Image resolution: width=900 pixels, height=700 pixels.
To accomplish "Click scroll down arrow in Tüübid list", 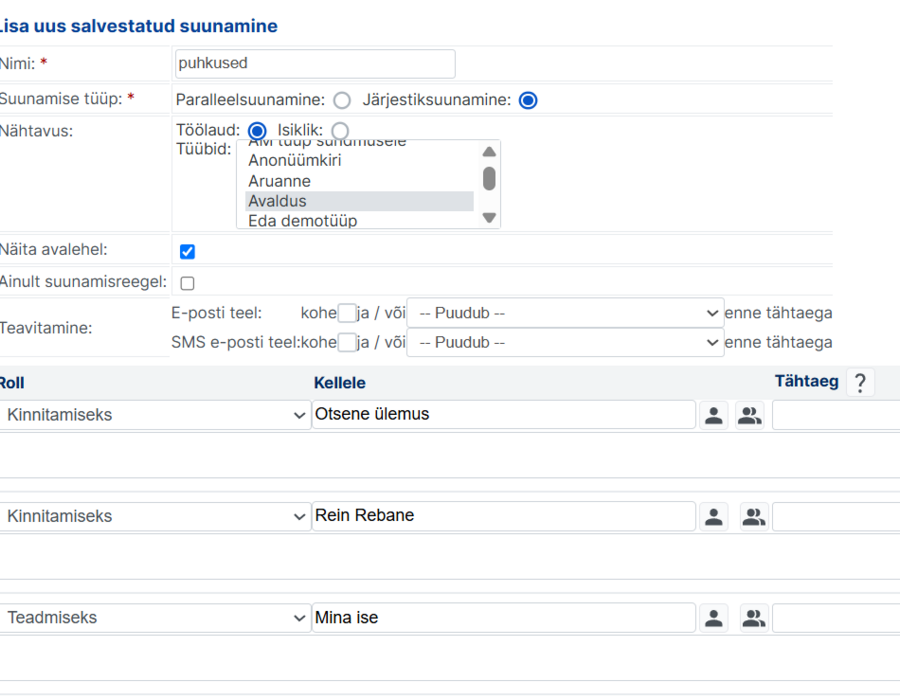I will pos(489,218).
